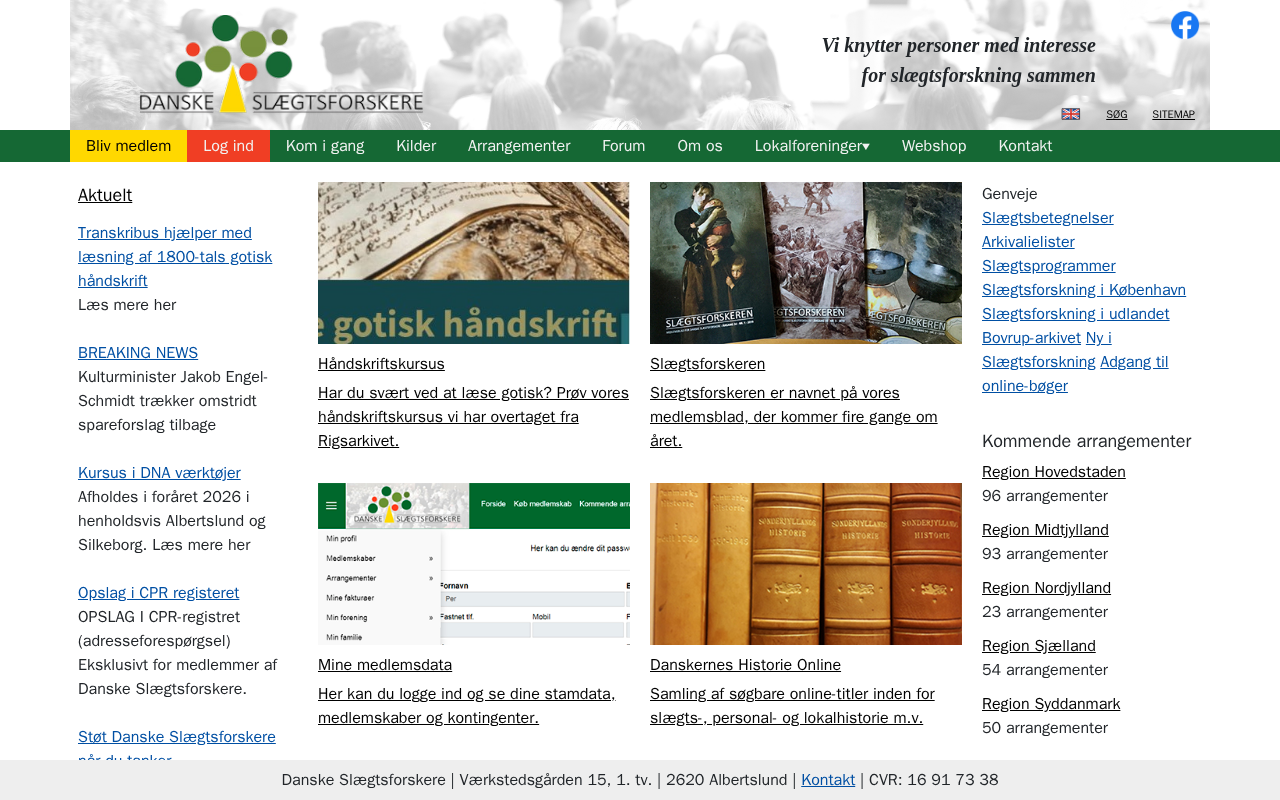Open the Kom i gang menu
This screenshot has width=1280, height=800.
point(325,146)
